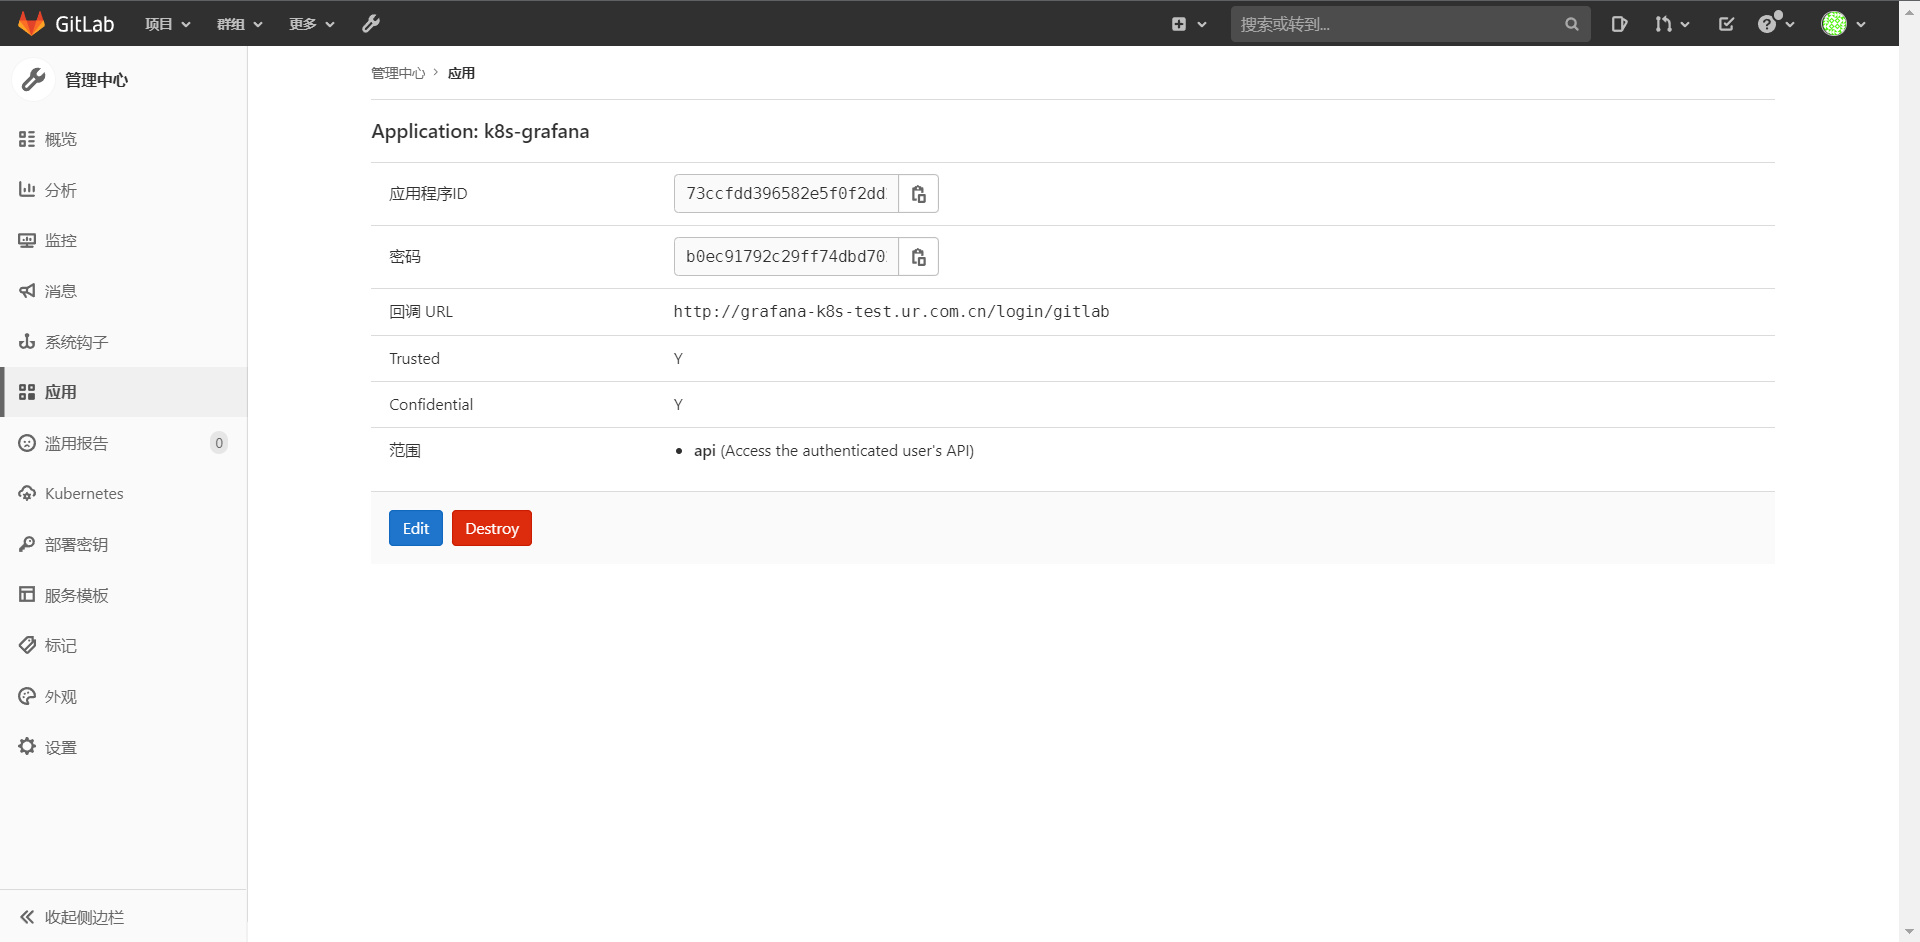Click the 分析 analytics chart icon

click(x=27, y=189)
